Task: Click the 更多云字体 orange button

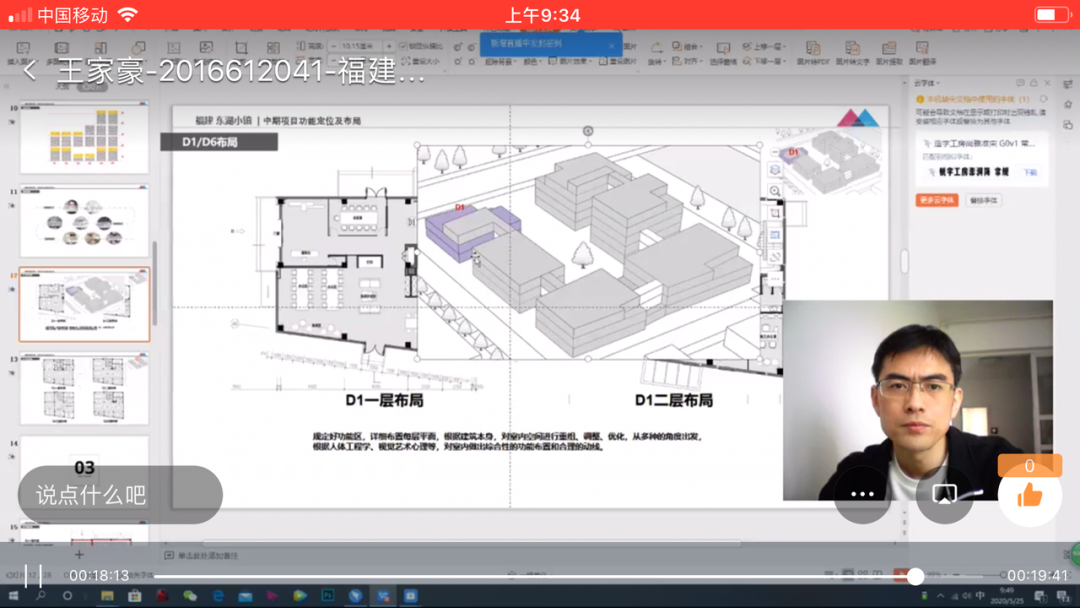Action: tap(936, 200)
